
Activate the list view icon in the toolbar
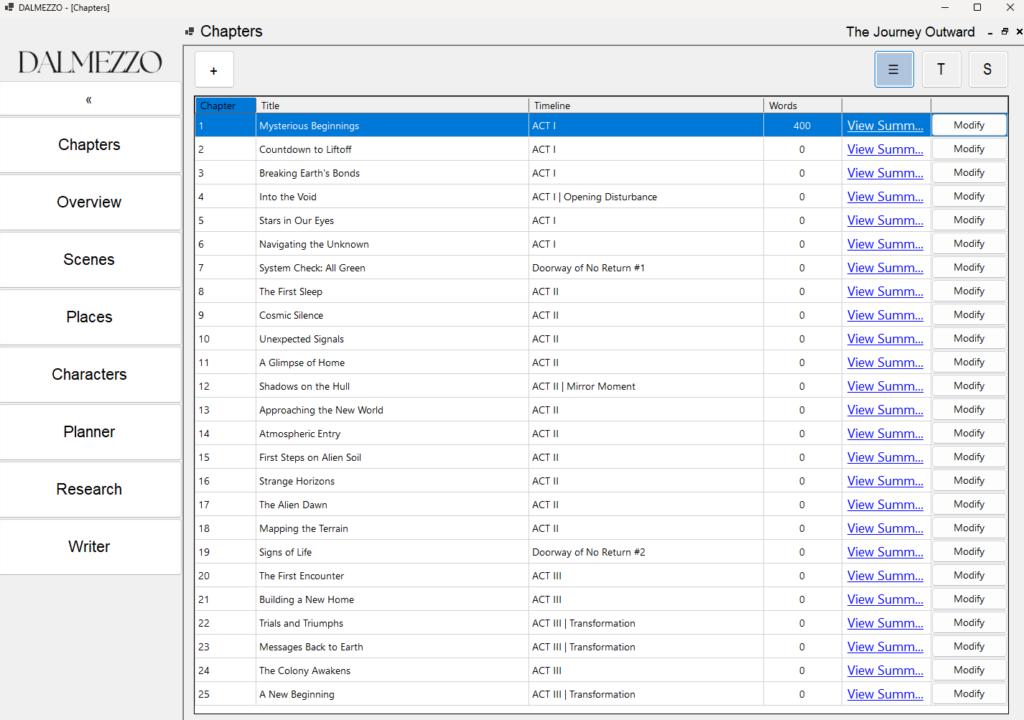click(893, 69)
